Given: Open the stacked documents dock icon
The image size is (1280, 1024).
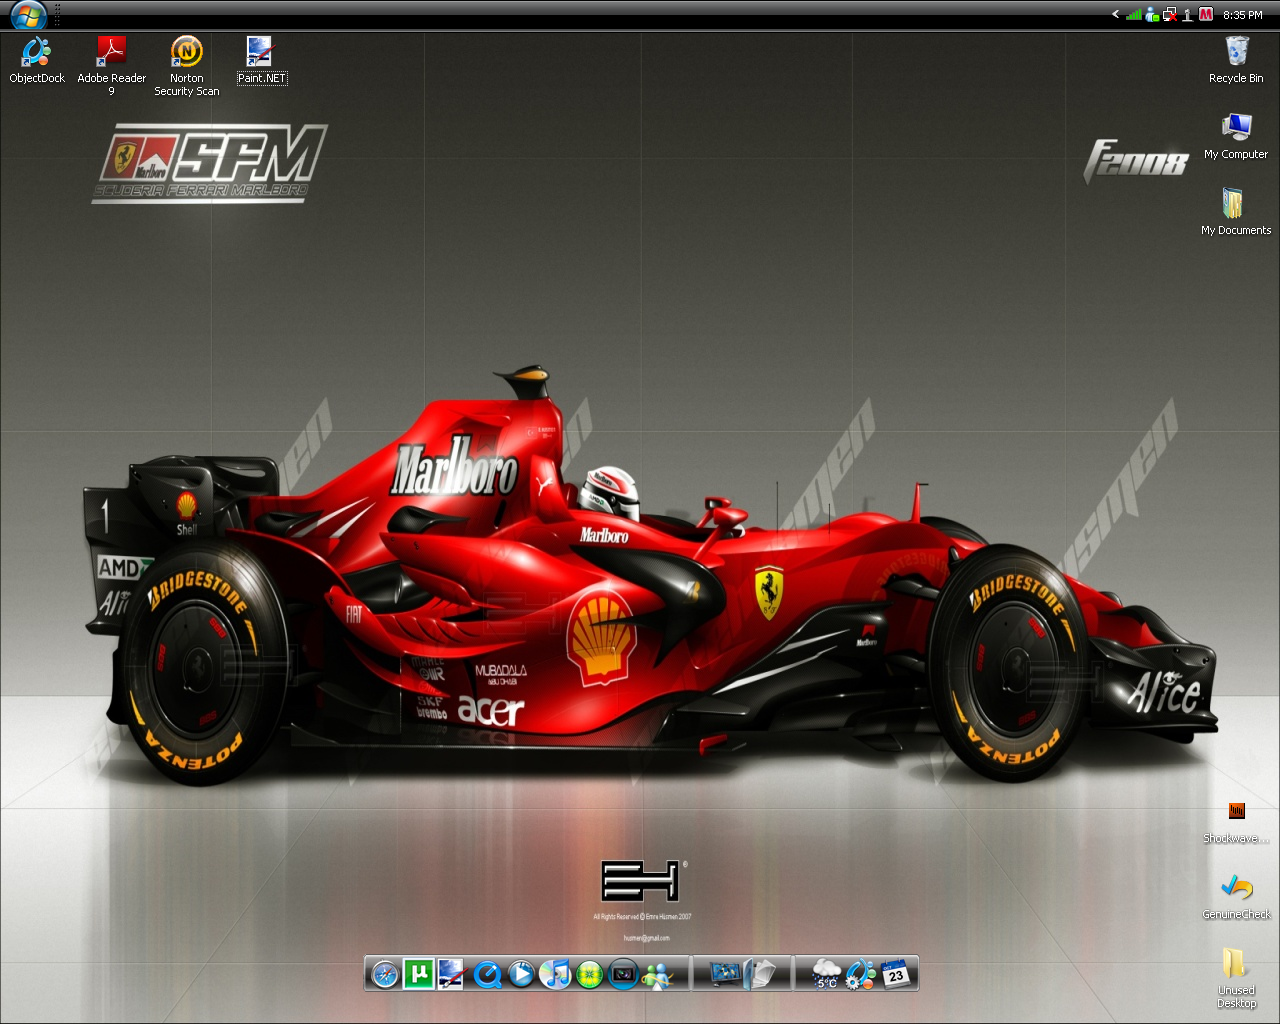Looking at the screenshot, I should (x=760, y=974).
